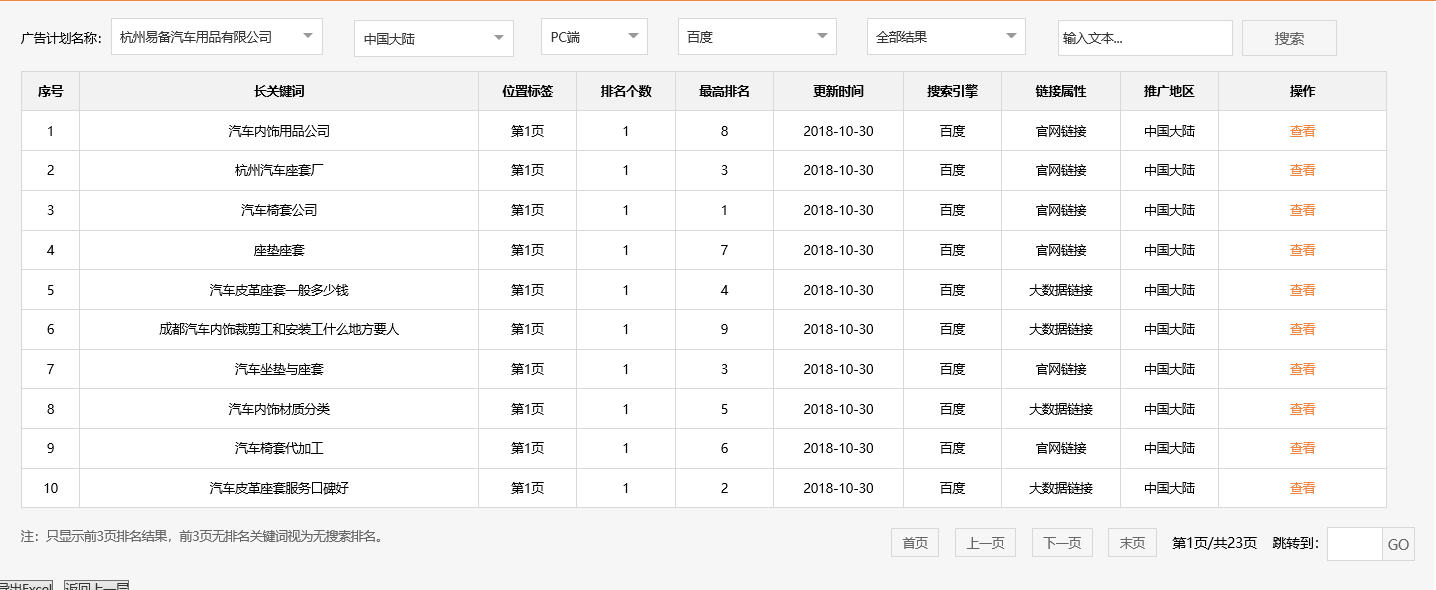
Task: Click the 搜索 search button
Action: point(1289,37)
